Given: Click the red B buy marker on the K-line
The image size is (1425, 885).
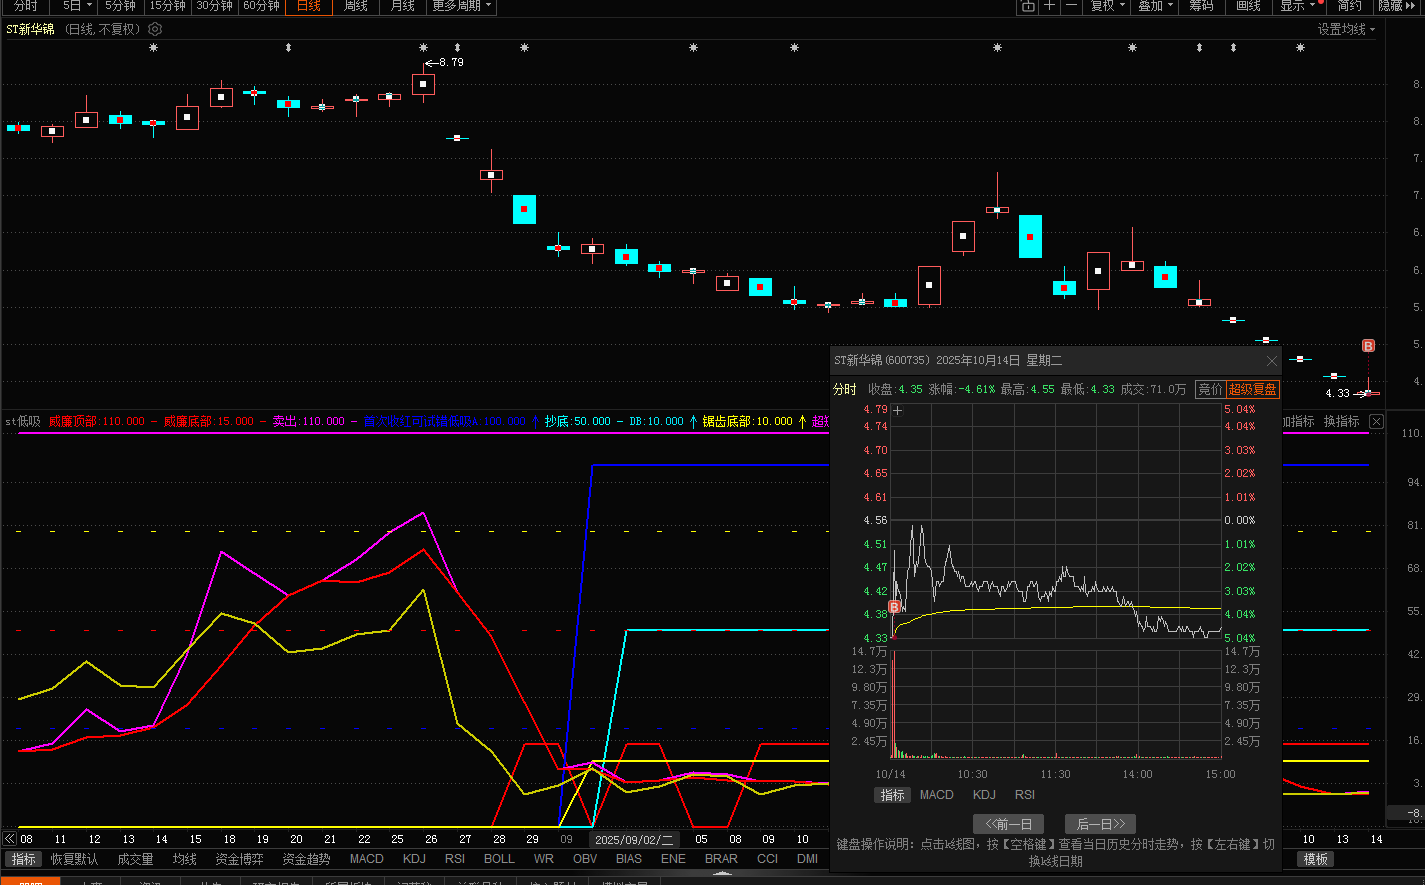Looking at the screenshot, I should pos(1368,346).
